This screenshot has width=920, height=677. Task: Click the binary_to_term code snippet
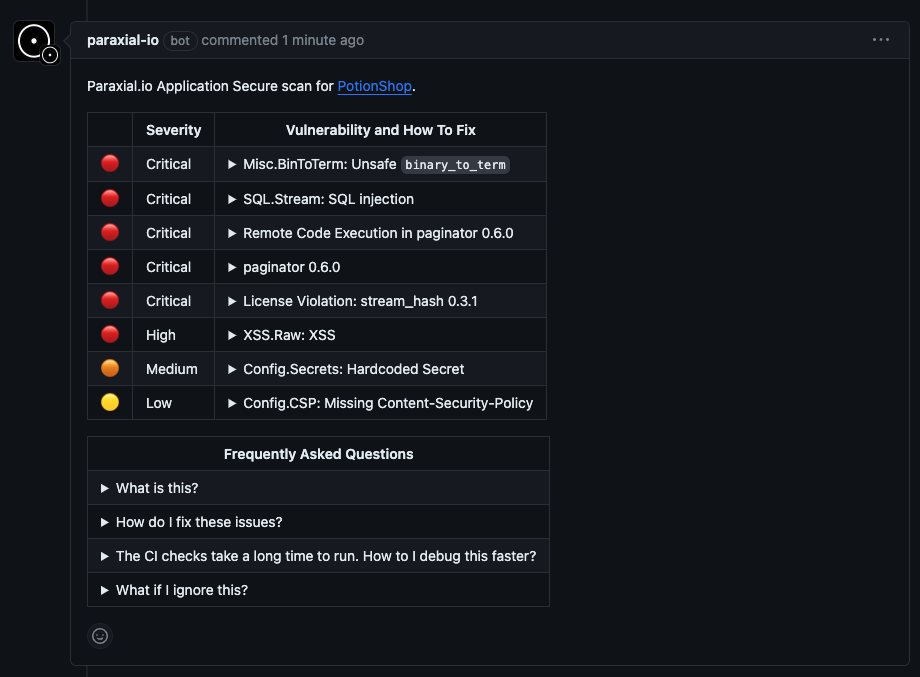click(455, 165)
